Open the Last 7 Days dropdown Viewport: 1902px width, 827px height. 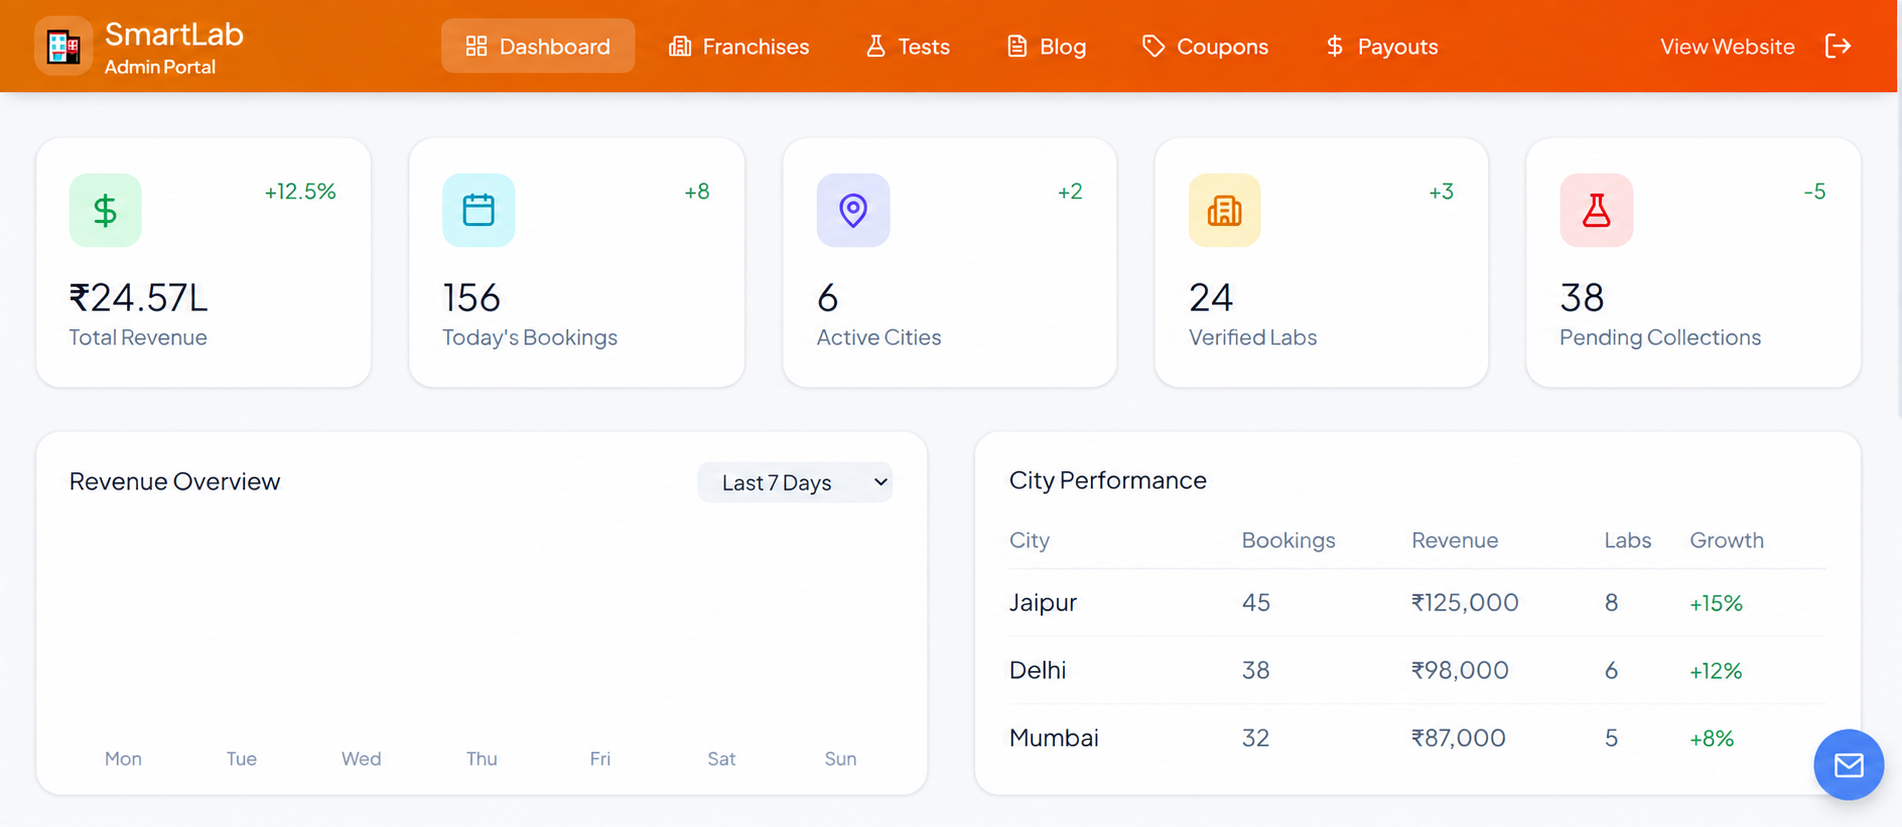[795, 482]
